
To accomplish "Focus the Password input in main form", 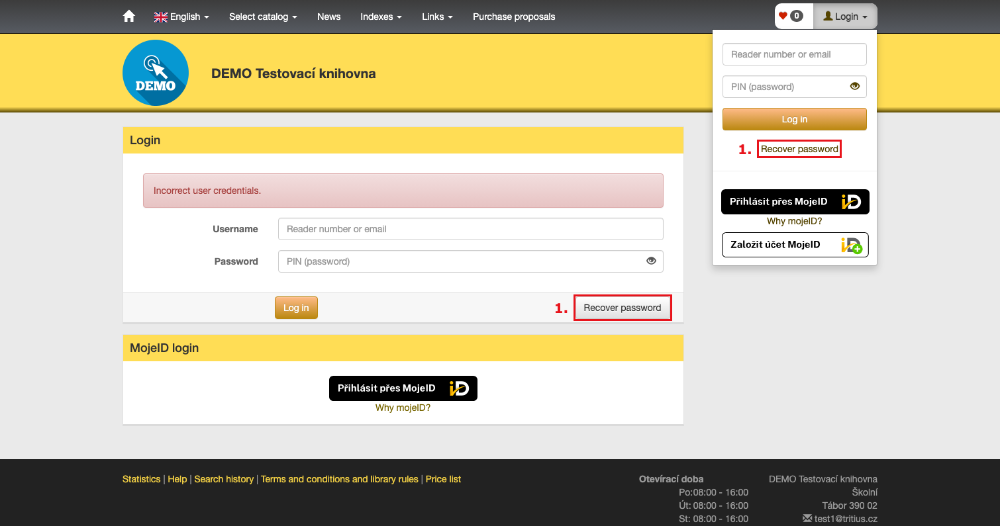I will point(471,261).
